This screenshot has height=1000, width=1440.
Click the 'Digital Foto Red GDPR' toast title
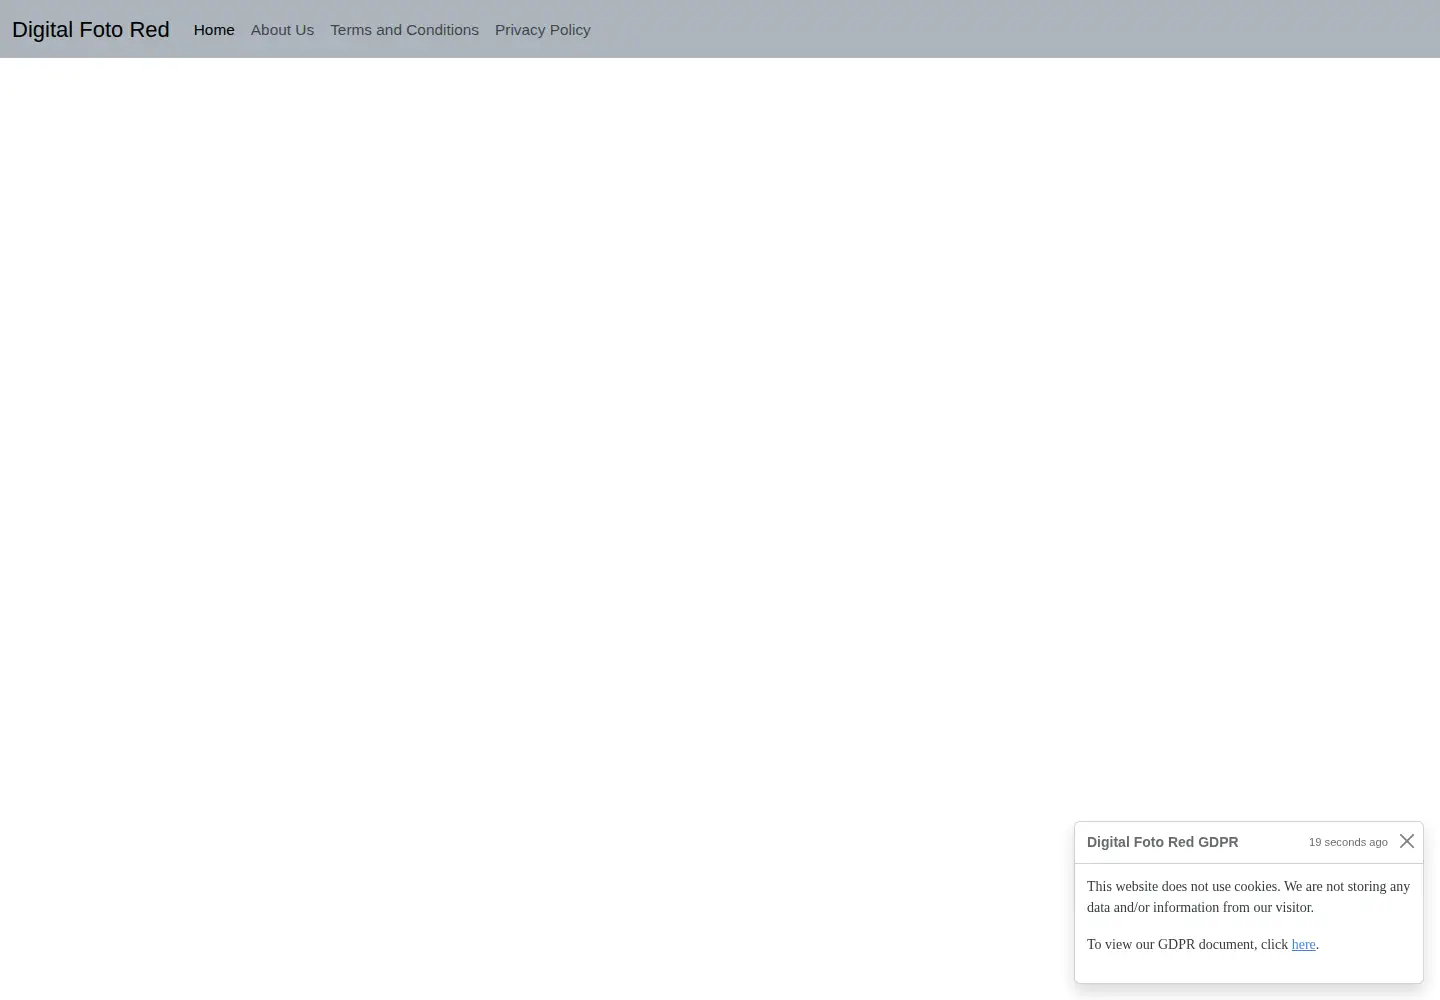pyautogui.click(x=1162, y=842)
